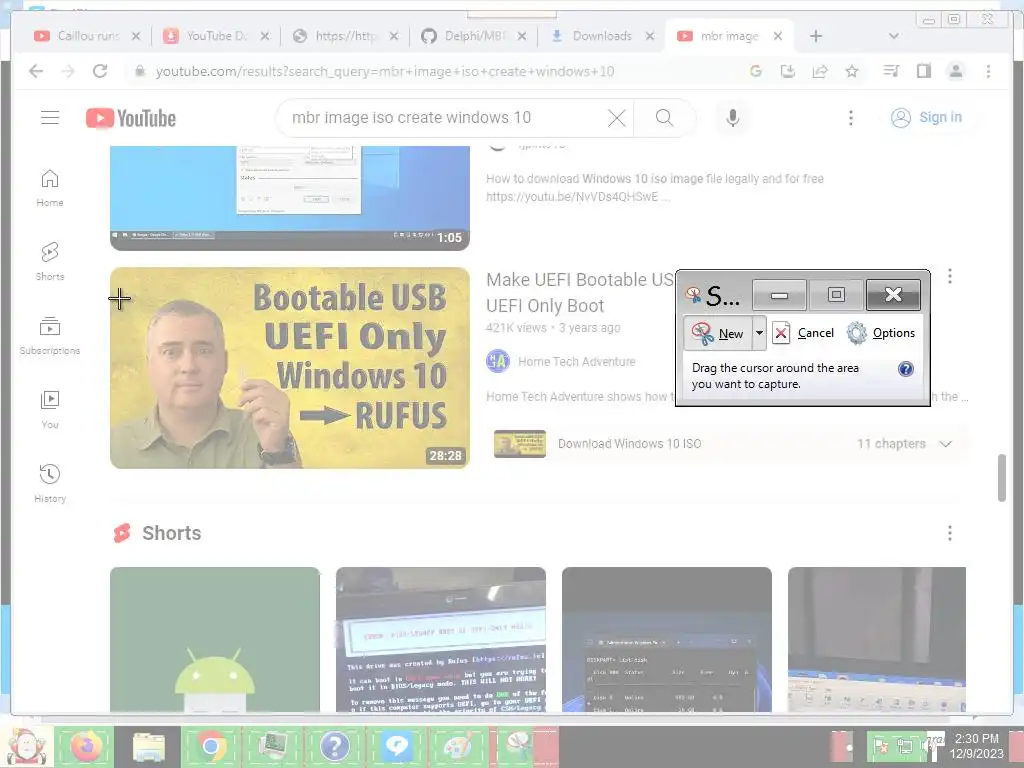
Task: Open a new browser tab
Action: [816, 36]
